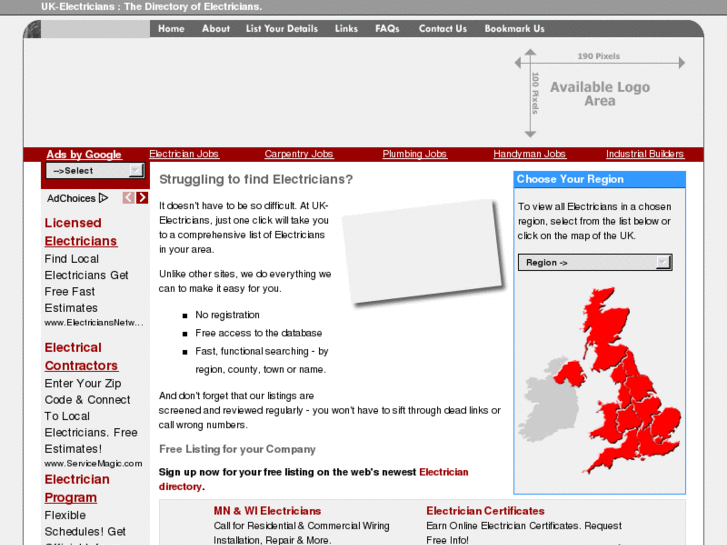Viewport: 727px width, 545px height.
Task: Click the Available Logo Area placeholder
Action: click(x=599, y=94)
